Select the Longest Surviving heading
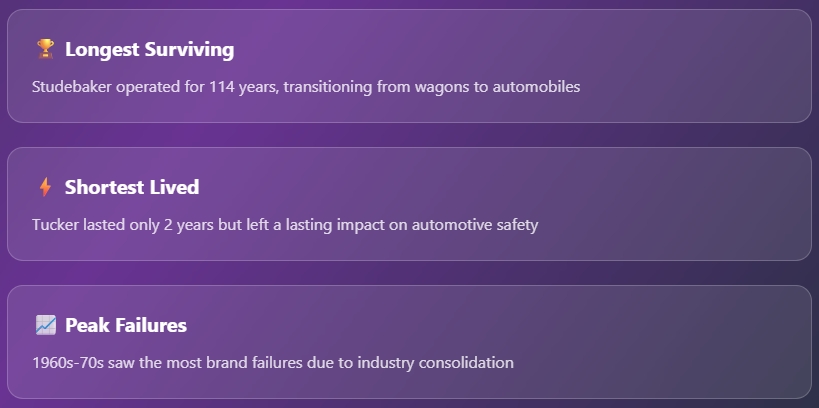This screenshot has height=408, width=819. click(x=149, y=50)
